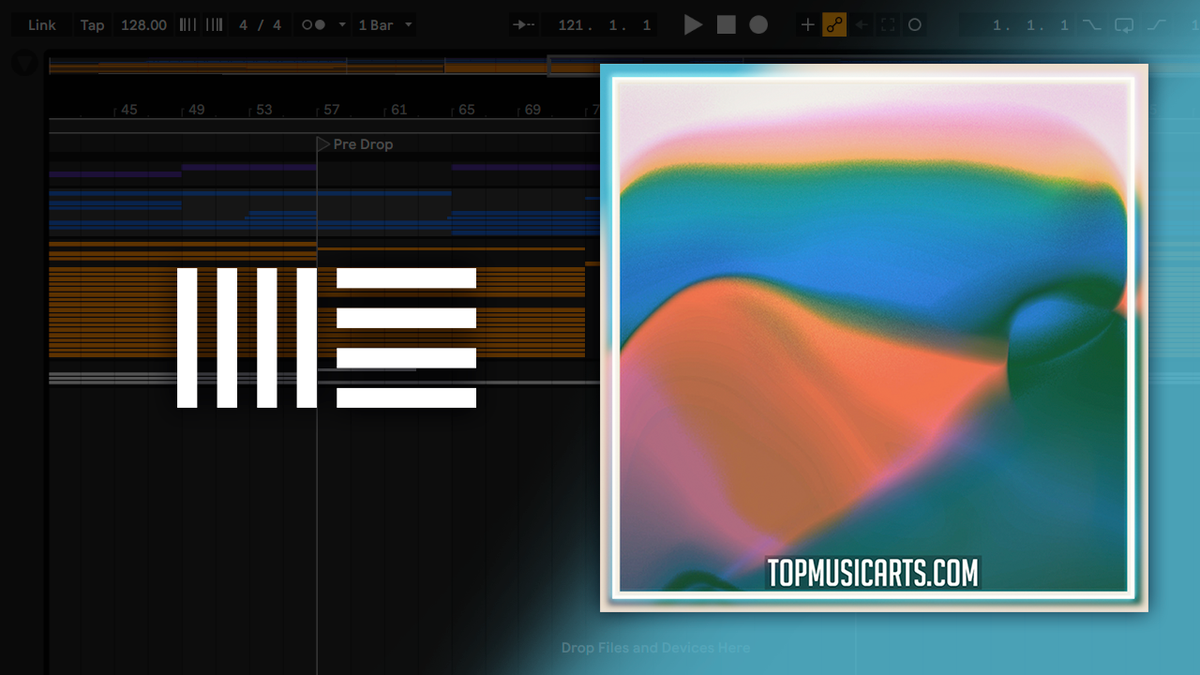This screenshot has width=1200, height=675.
Task: Click the Phase Nudge Down icon
Action: coord(187,25)
